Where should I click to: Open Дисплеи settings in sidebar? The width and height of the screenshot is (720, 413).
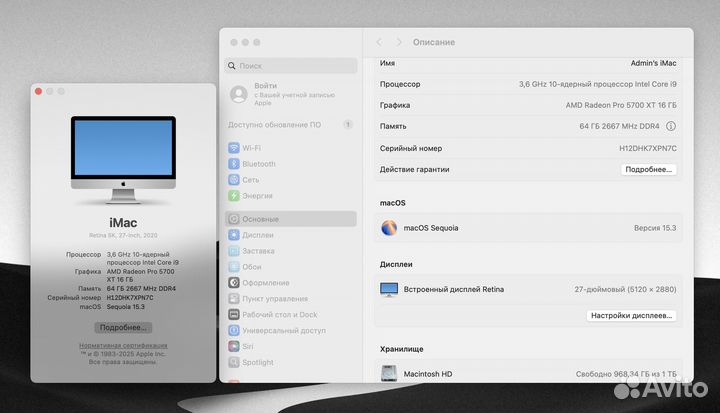(291, 235)
